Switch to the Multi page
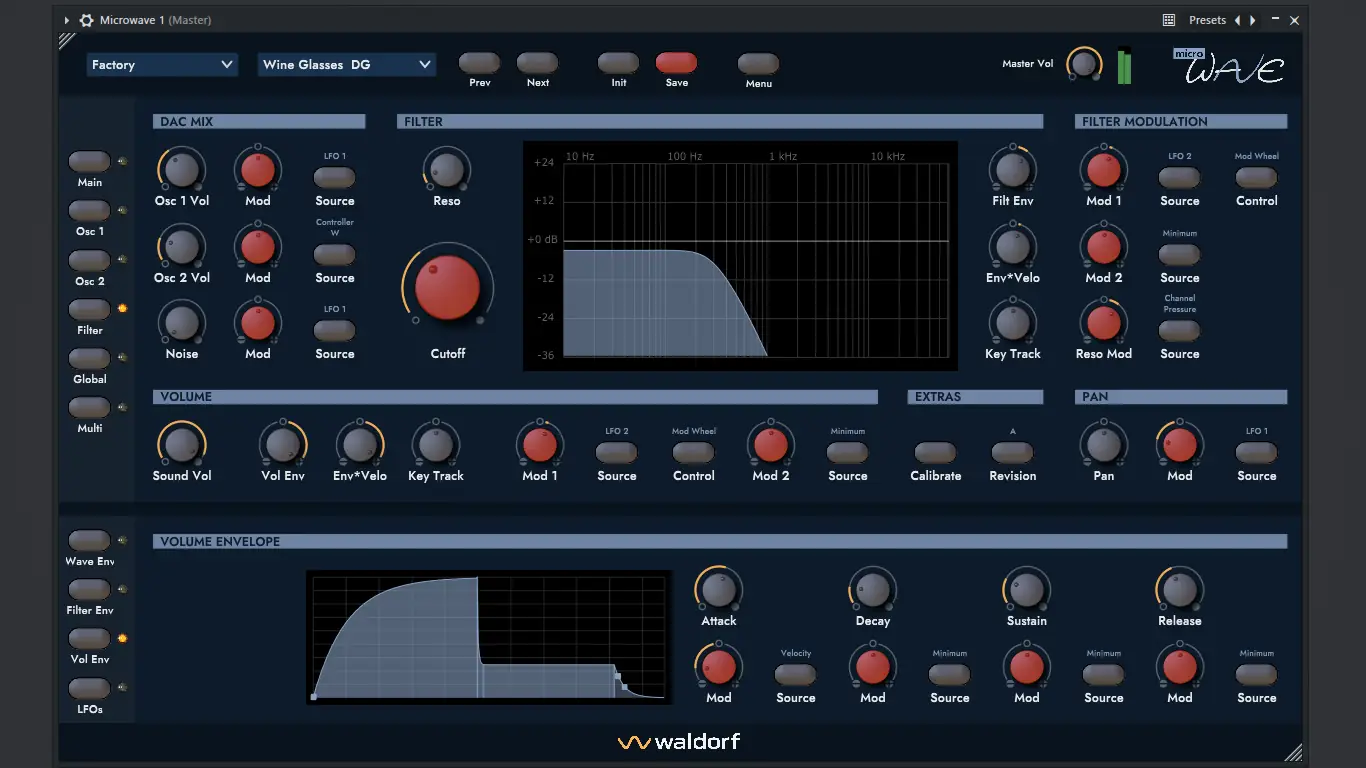 click(x=89, y=407)
